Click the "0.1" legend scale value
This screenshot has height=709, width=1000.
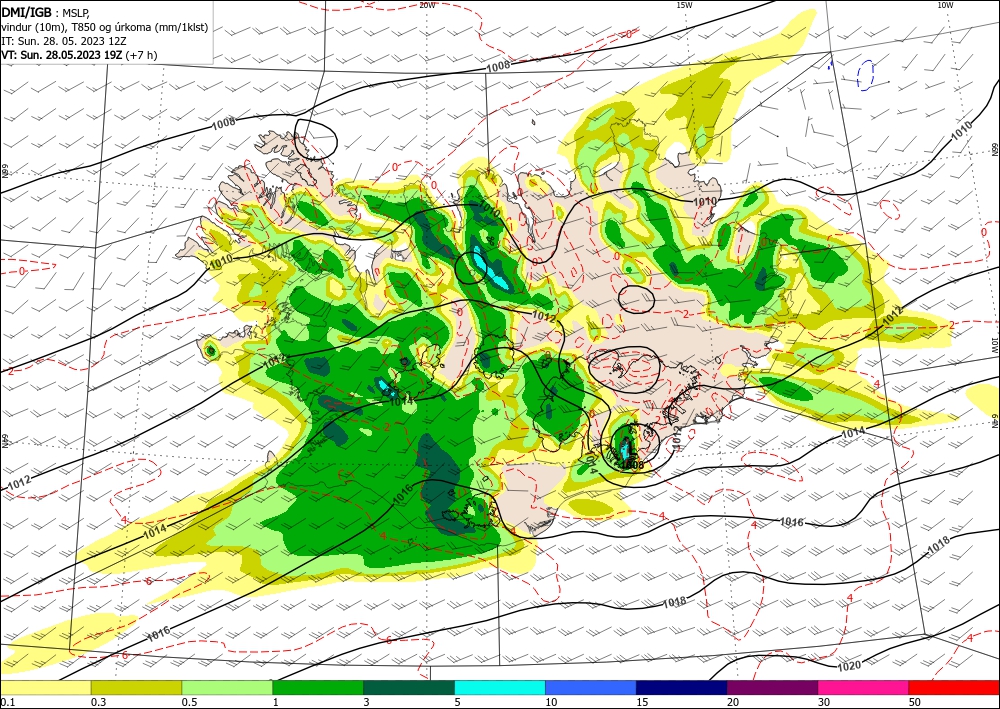click(7, 702)
